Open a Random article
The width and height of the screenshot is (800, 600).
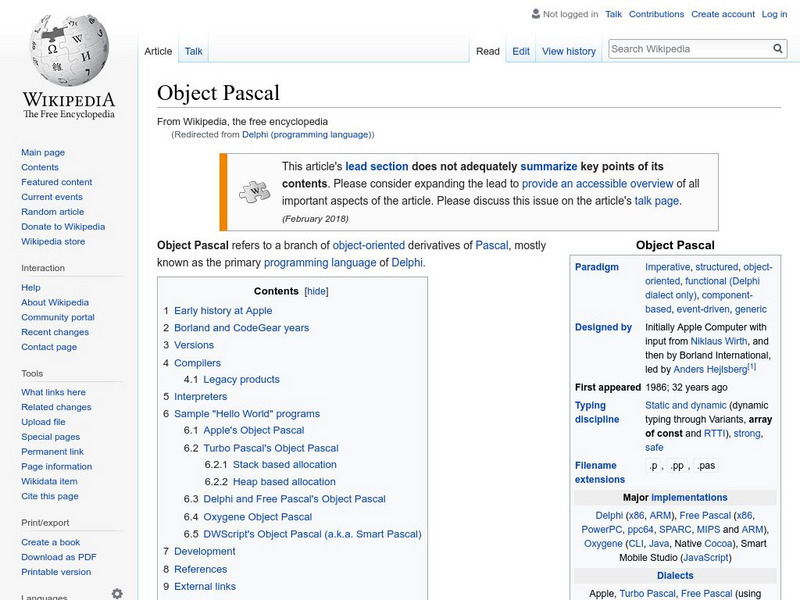[53, 211]
